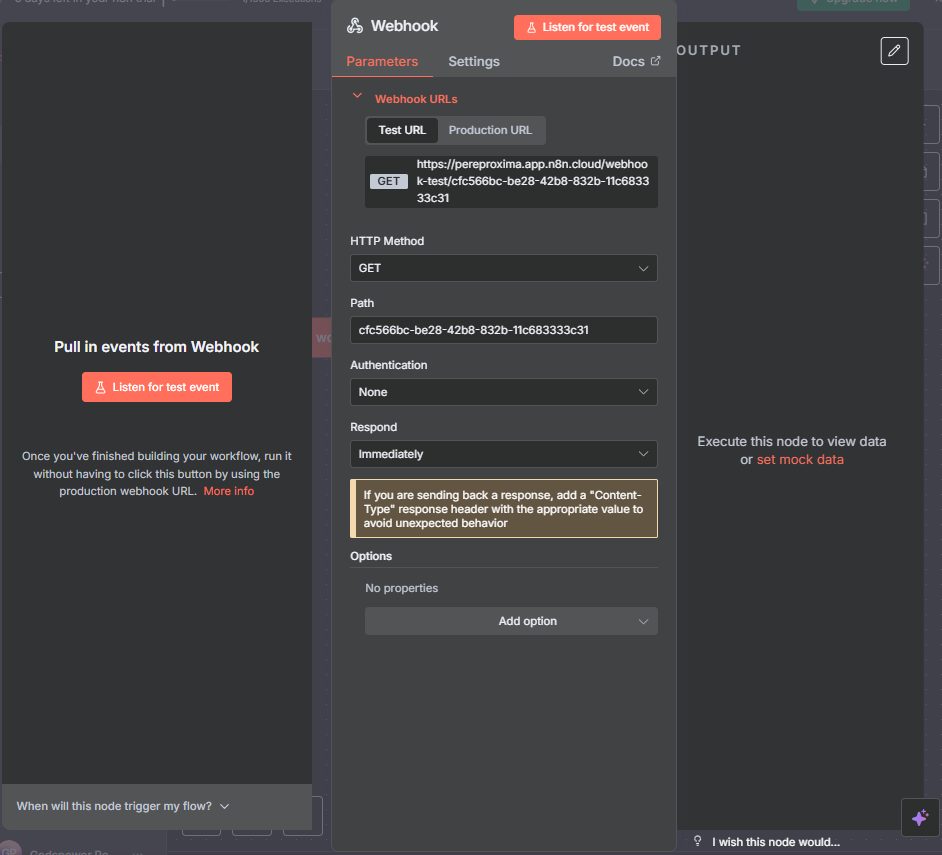942x855 pixels.
Task: Click Listen for test event in left panel
Action: click(157, 387)
